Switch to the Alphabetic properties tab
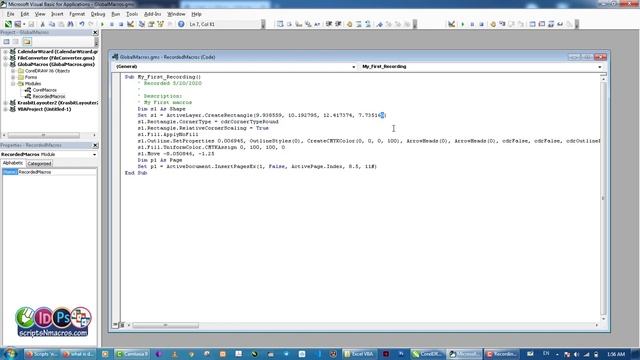640x360 pixels. 13,163
